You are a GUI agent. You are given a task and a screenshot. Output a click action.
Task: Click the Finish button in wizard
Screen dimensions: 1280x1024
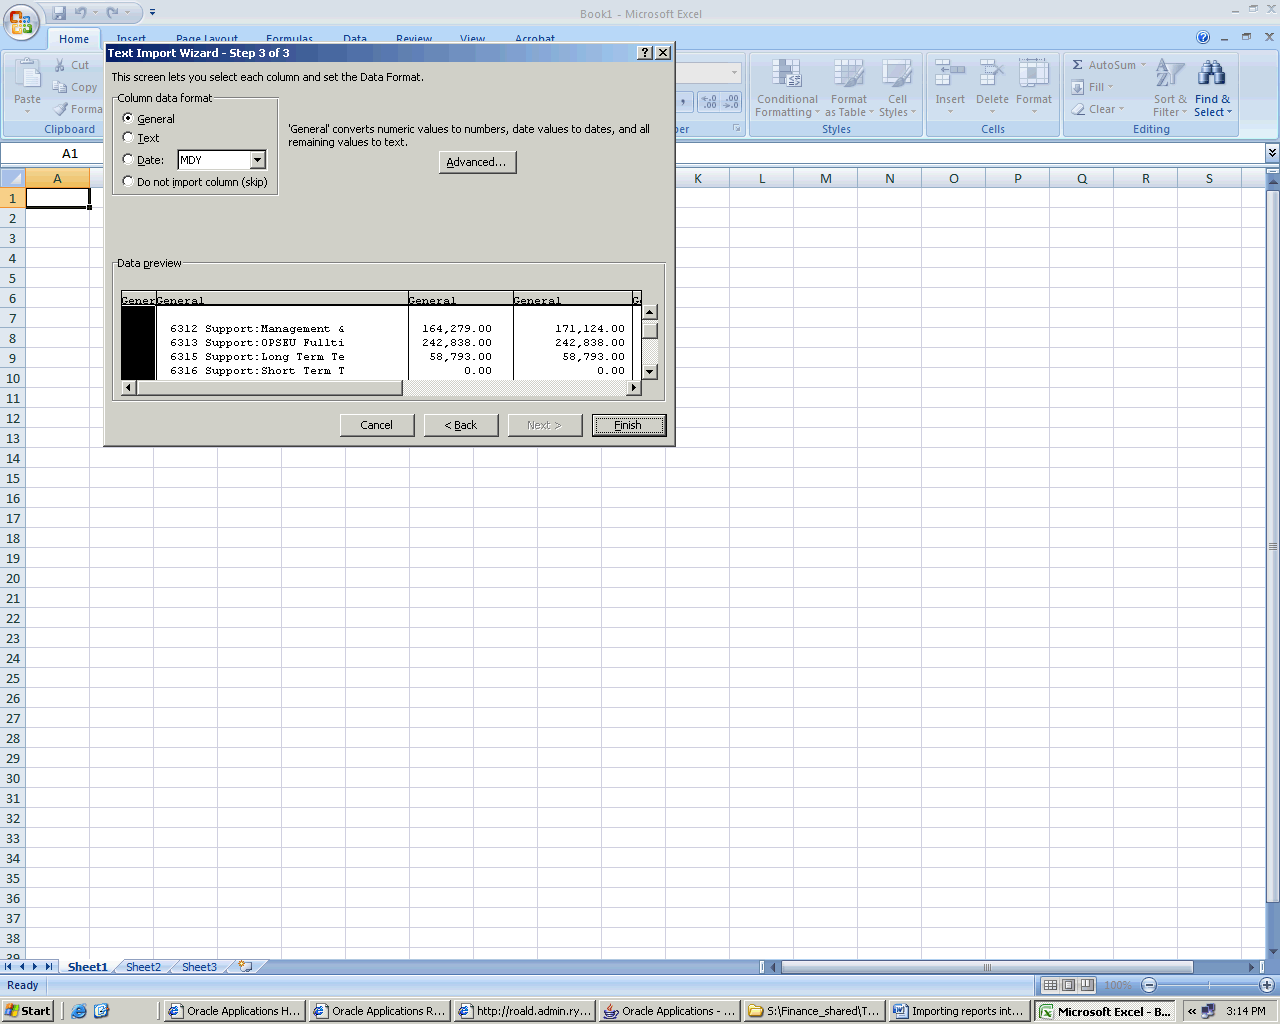(628, 425)
